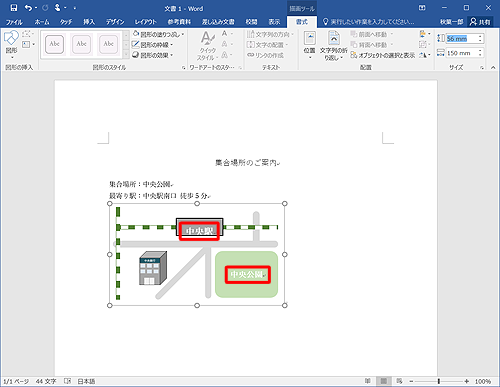This screenshot has width=500, height=387.
Task: Open the shape styles dialog launcher
Action: pyautogui.click(x=183, y=68)
